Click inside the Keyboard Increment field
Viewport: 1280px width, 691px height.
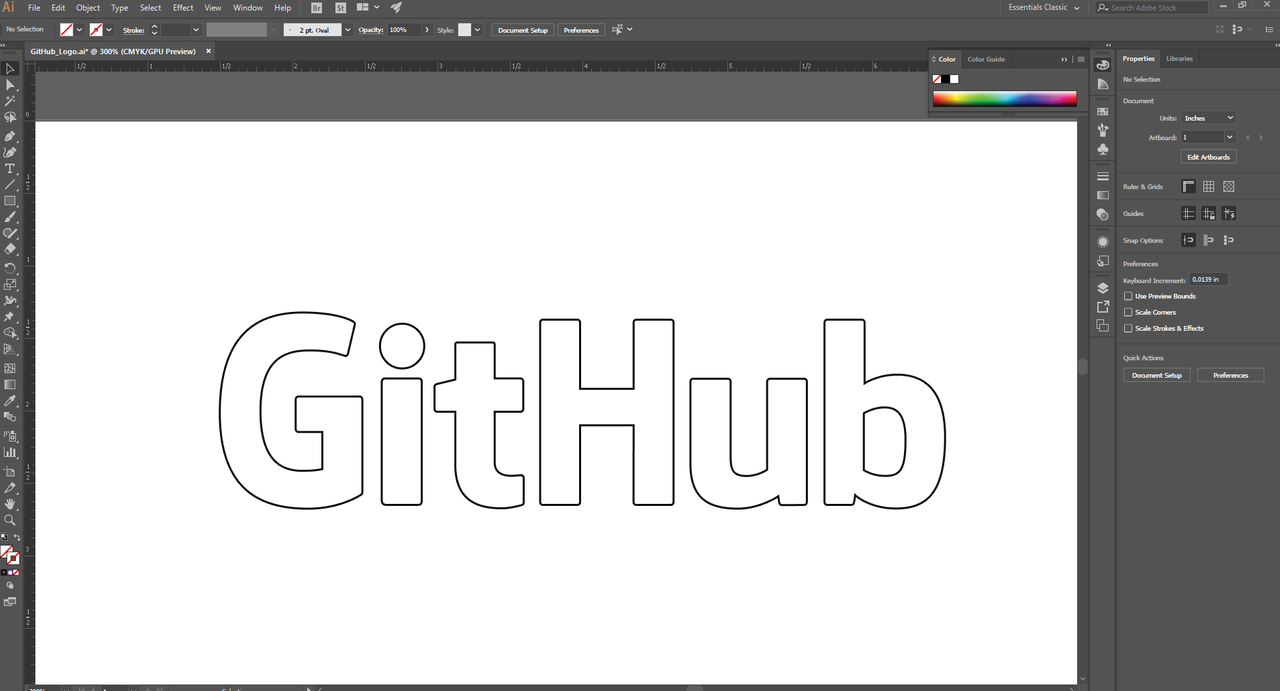click(1207, 280)
